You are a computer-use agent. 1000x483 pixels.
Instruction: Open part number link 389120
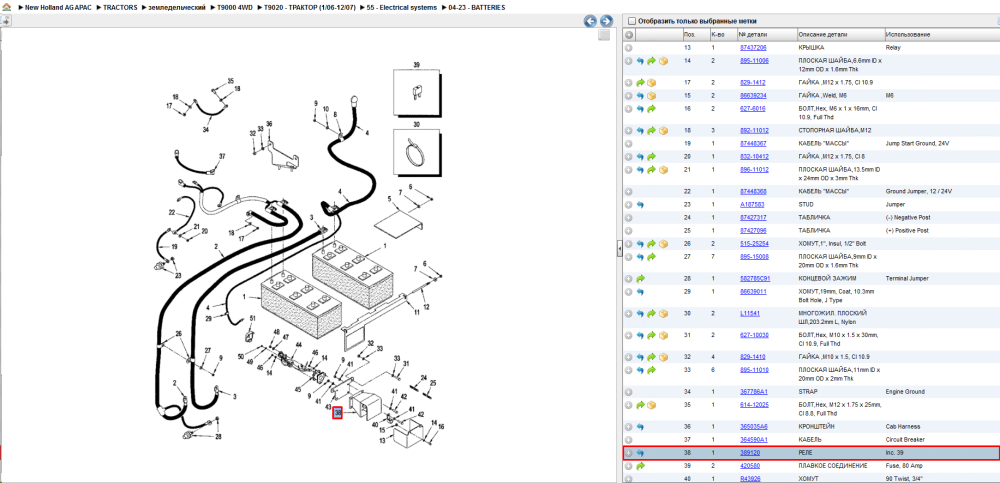coord(750,453)
